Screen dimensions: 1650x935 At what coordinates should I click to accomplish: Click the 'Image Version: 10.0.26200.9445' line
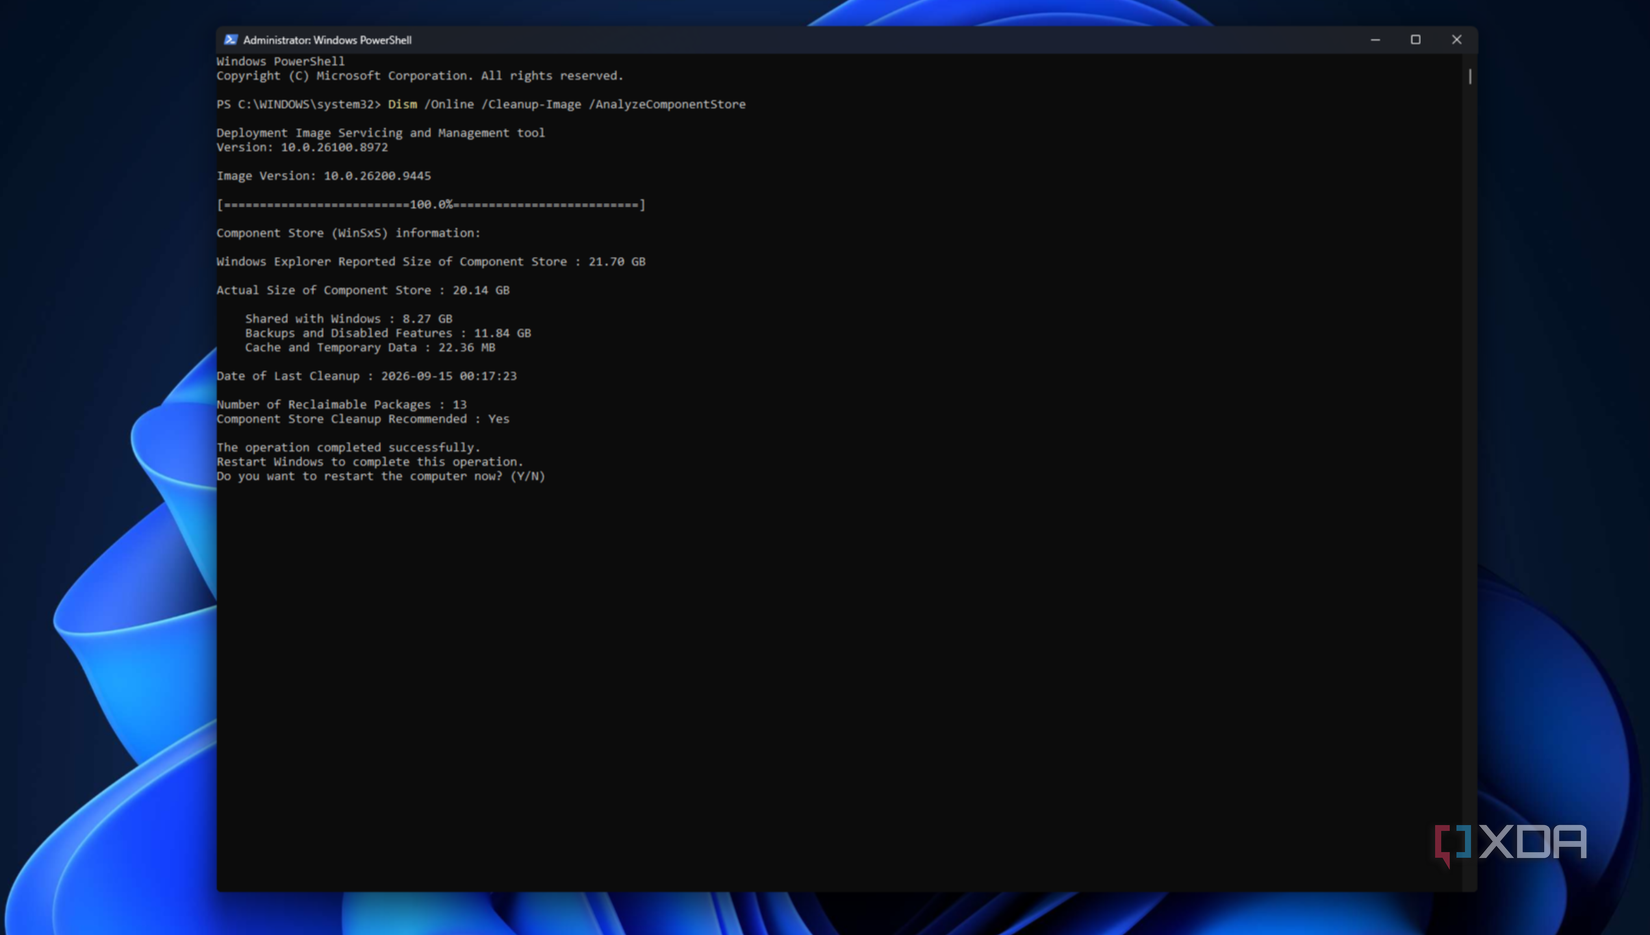(x=324, y=176)
